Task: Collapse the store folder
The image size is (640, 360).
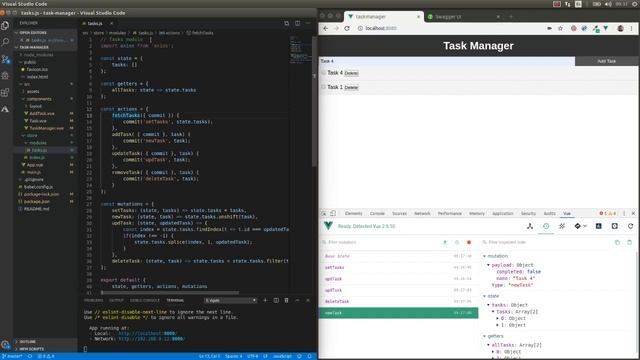Action: 32,136
